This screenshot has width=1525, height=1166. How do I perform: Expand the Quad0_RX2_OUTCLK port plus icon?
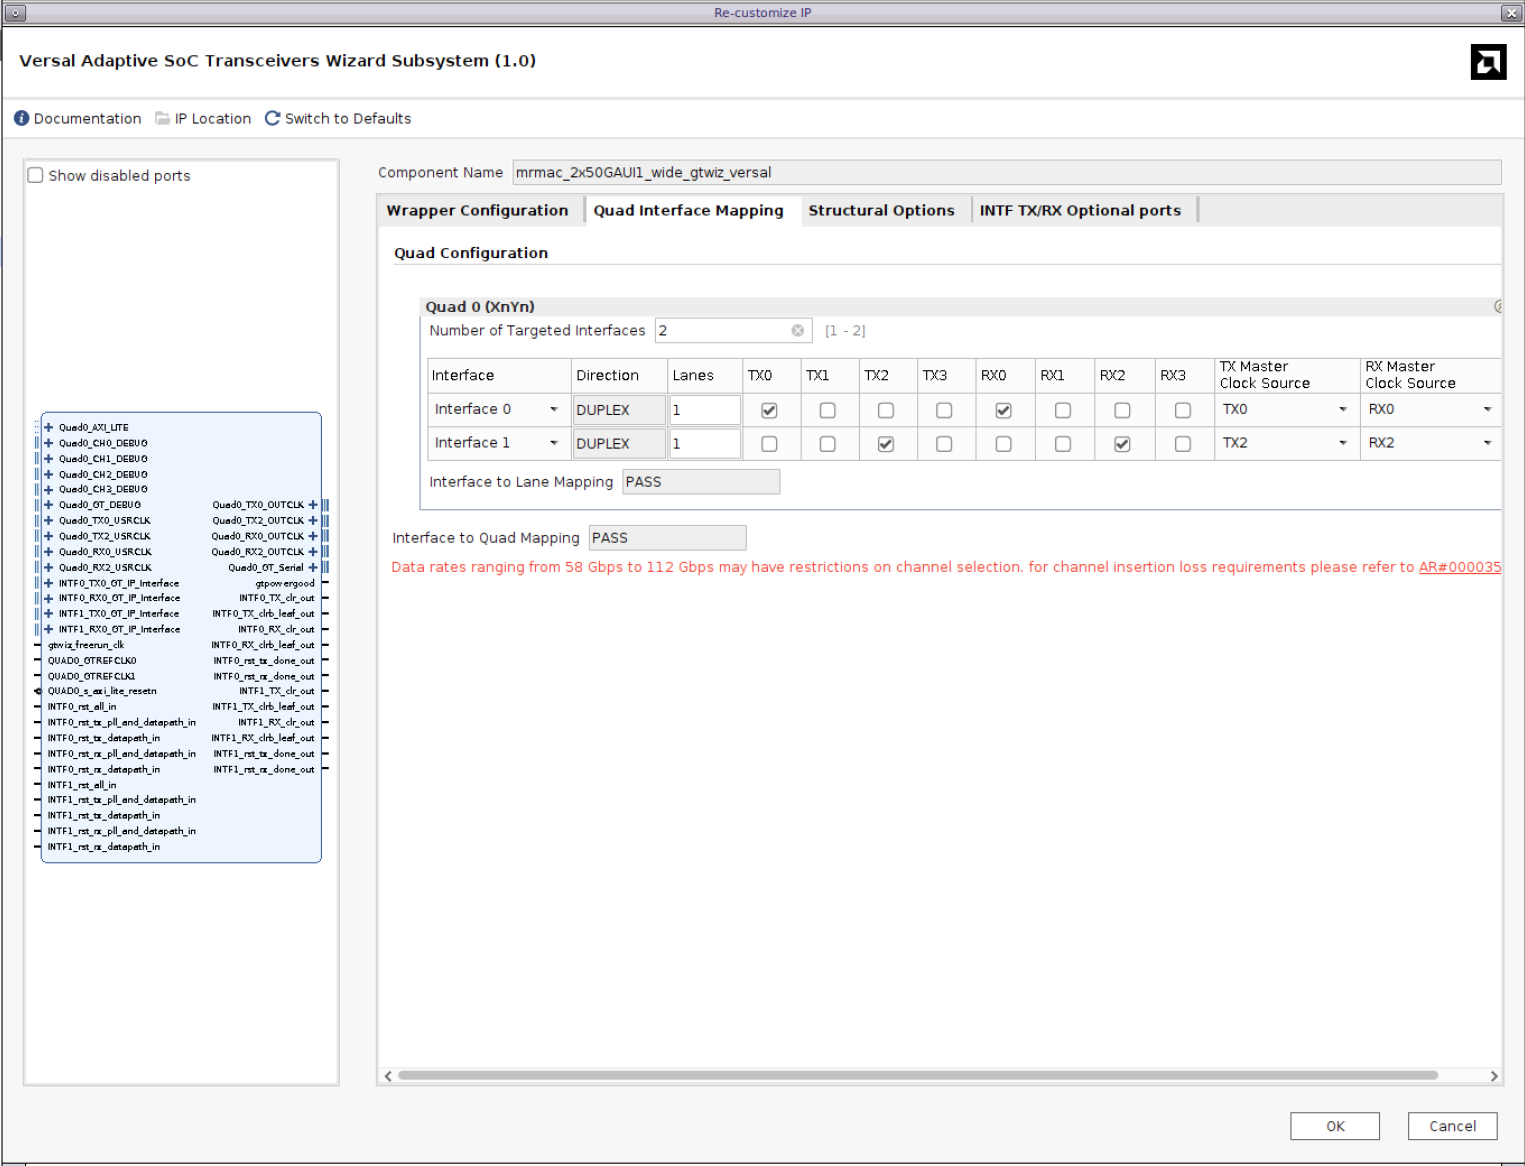[313, 552]
